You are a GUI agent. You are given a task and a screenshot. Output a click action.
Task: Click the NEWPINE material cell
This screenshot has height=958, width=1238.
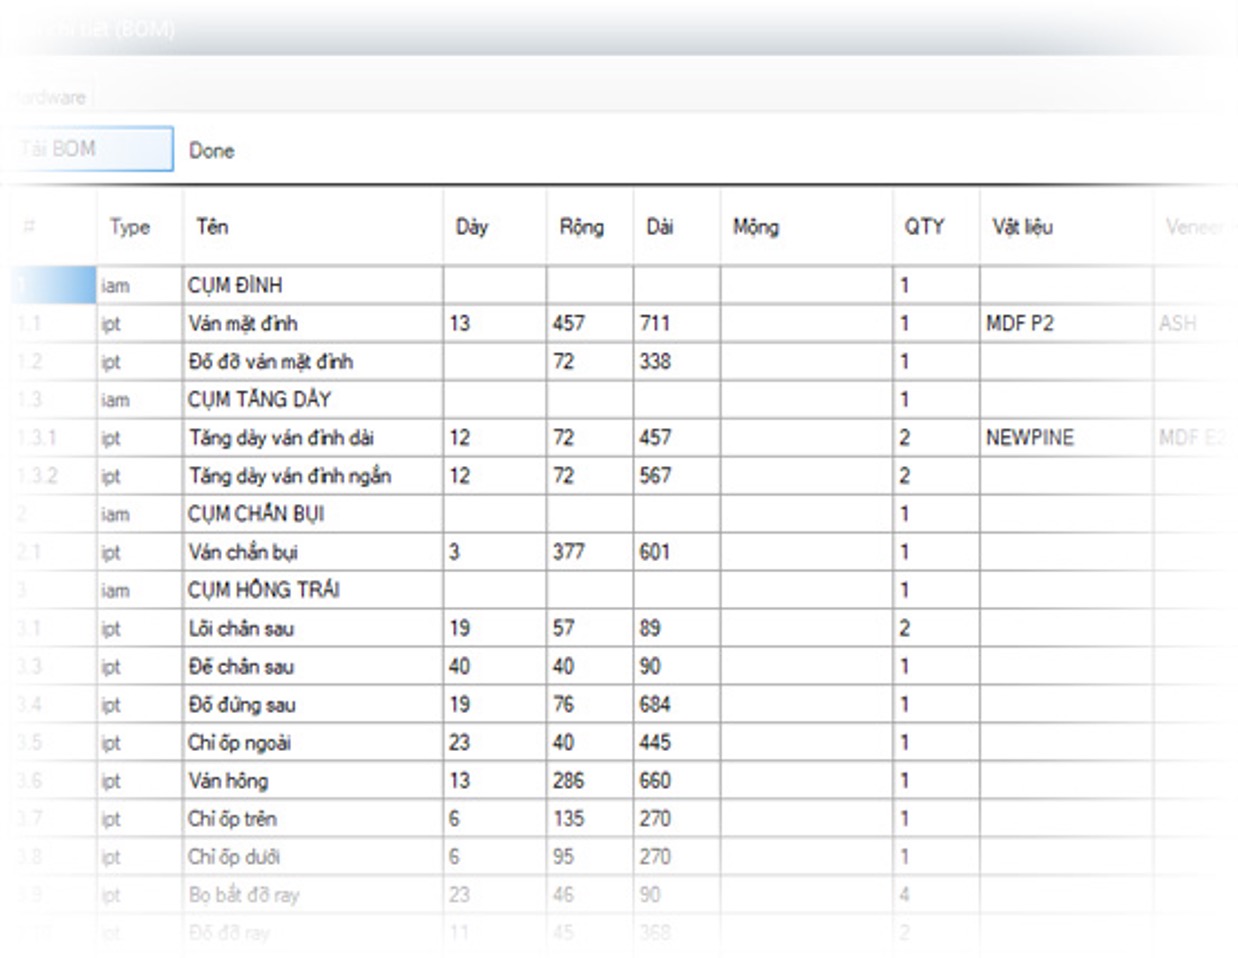click(1066, 437)
